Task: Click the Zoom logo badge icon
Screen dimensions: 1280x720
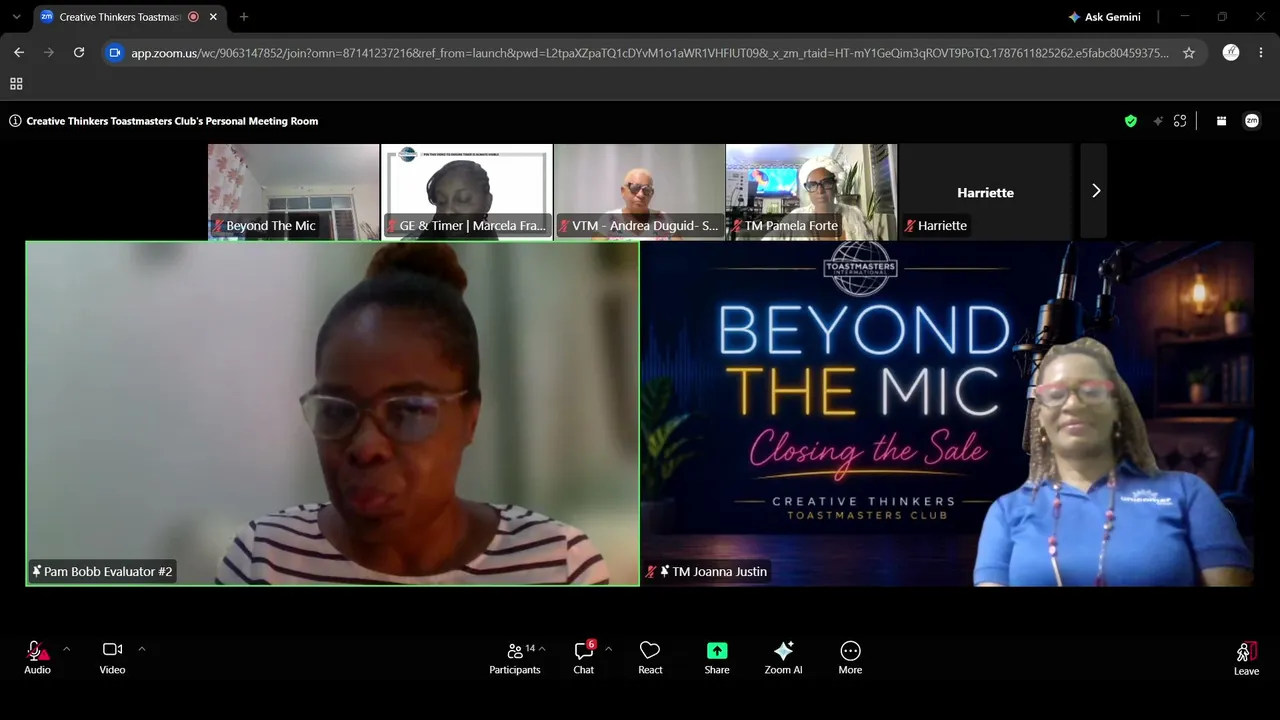Action: (1252, 121)
